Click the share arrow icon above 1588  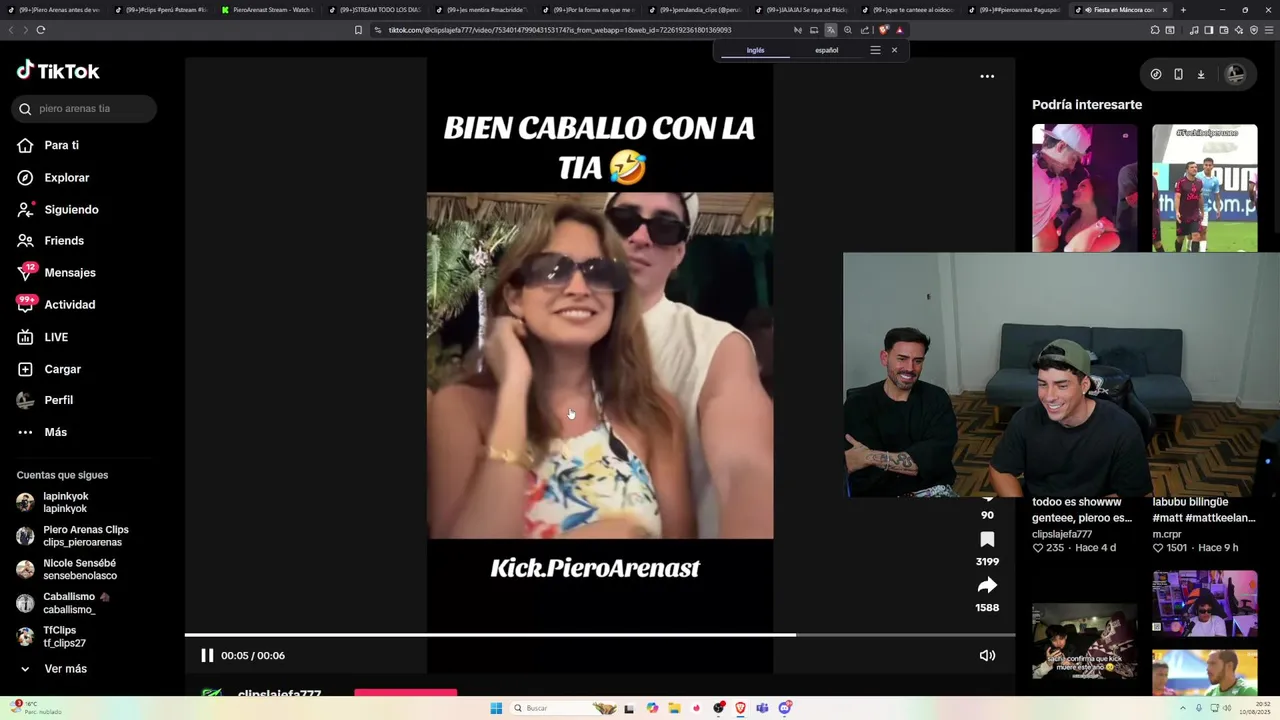point(987,586)
